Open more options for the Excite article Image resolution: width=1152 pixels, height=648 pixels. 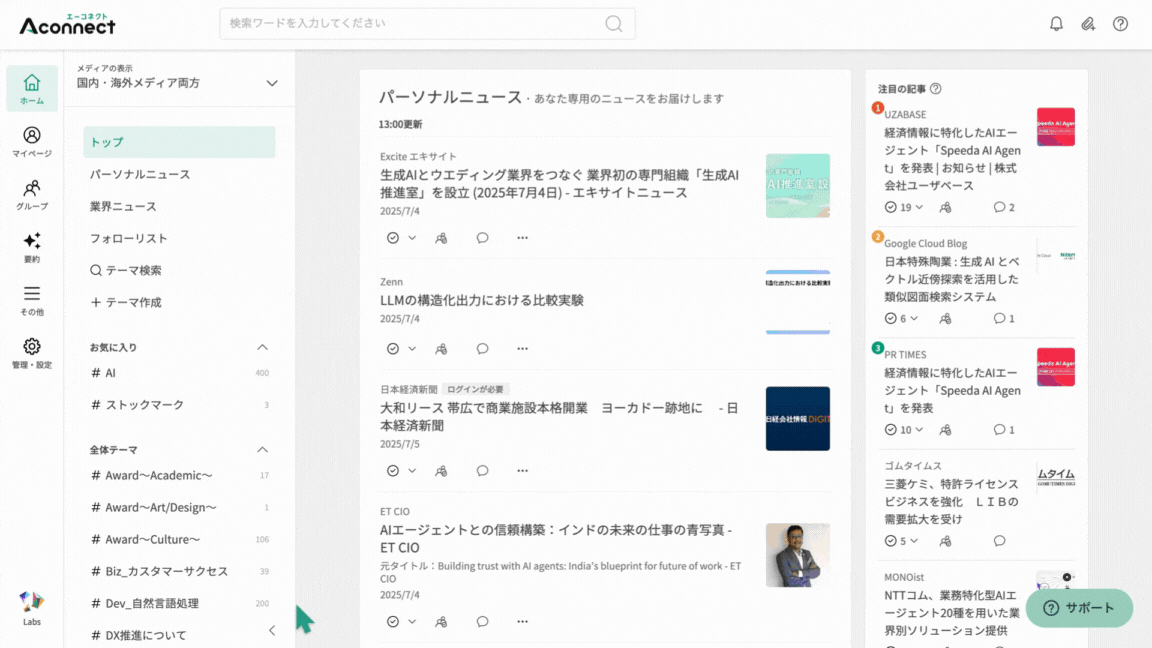click(x=522, y=238)
